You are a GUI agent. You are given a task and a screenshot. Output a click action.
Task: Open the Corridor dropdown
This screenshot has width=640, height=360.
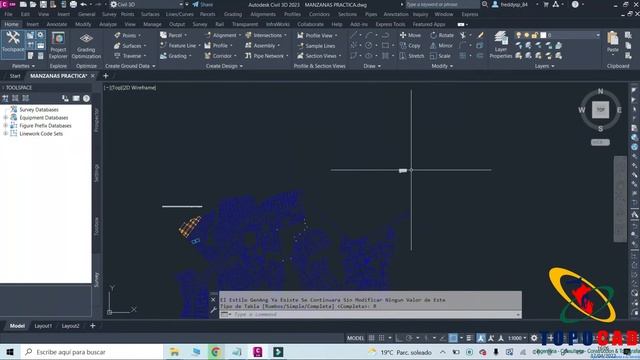[221, 56]
